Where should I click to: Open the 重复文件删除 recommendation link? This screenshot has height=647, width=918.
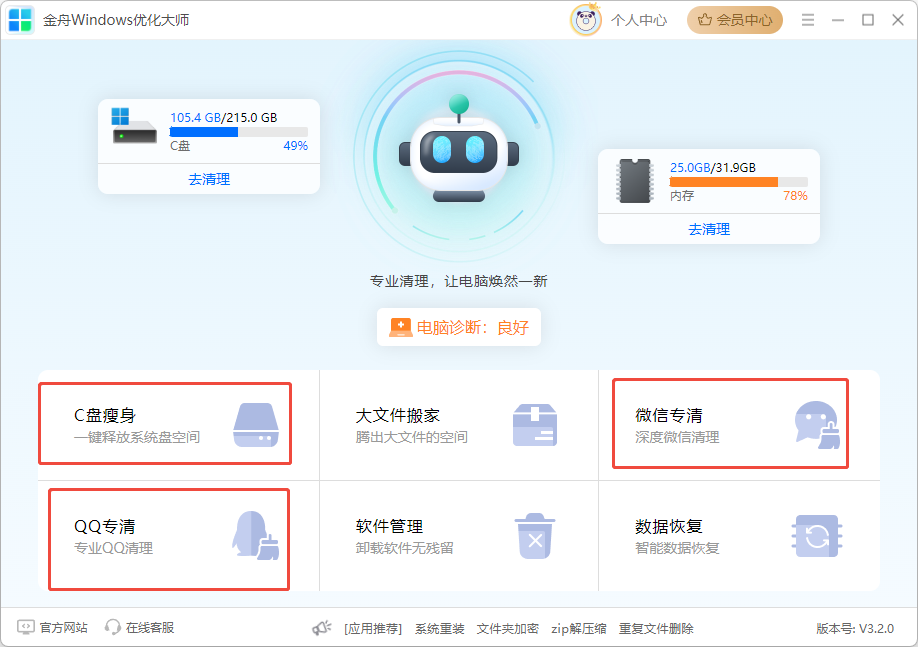coord(656,629)
